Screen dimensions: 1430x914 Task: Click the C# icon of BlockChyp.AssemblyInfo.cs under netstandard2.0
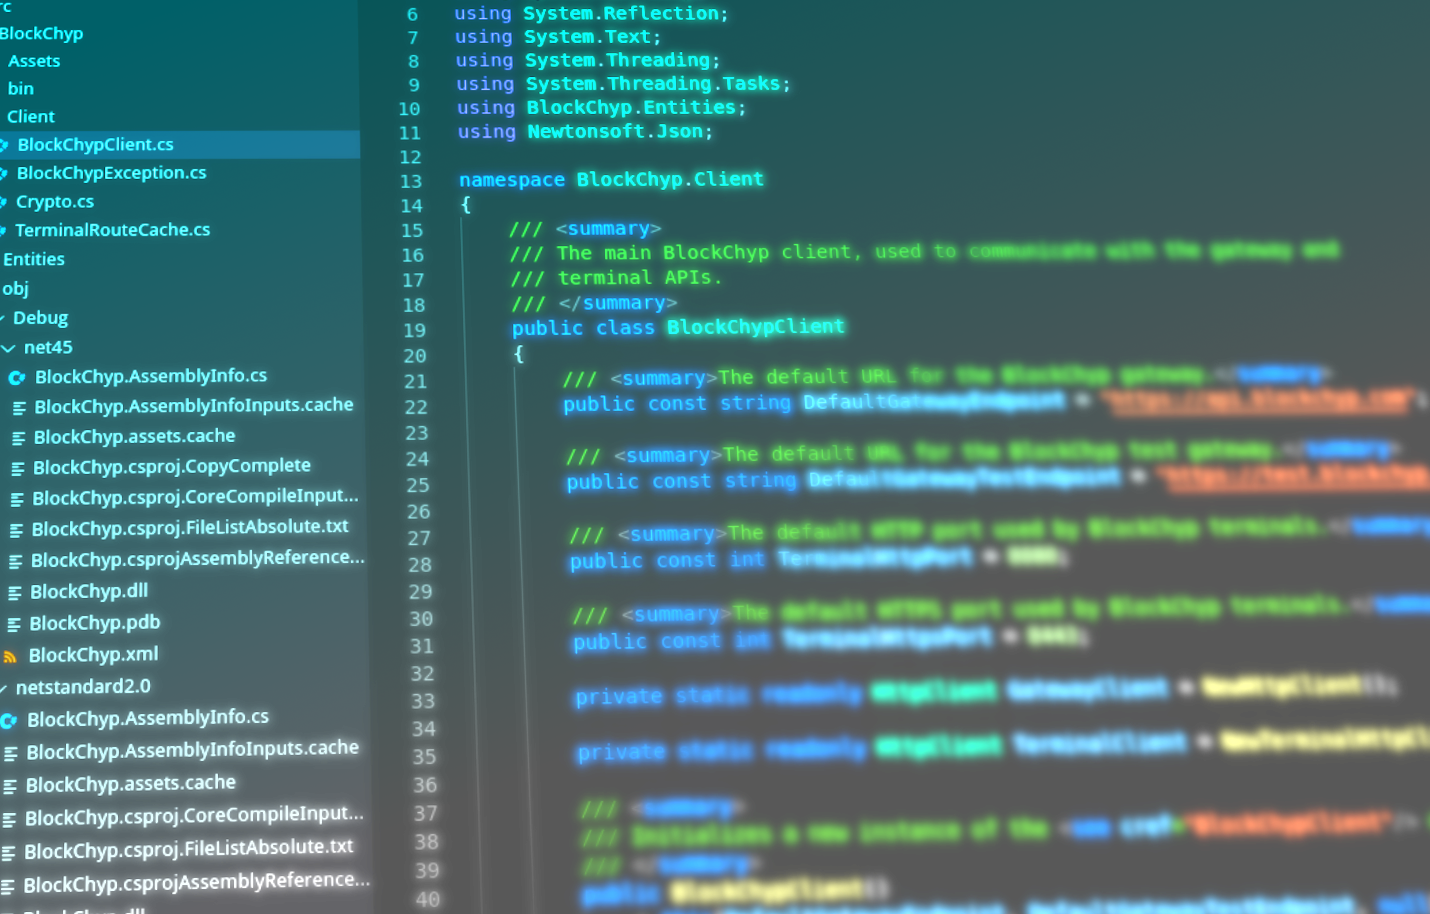9,721
